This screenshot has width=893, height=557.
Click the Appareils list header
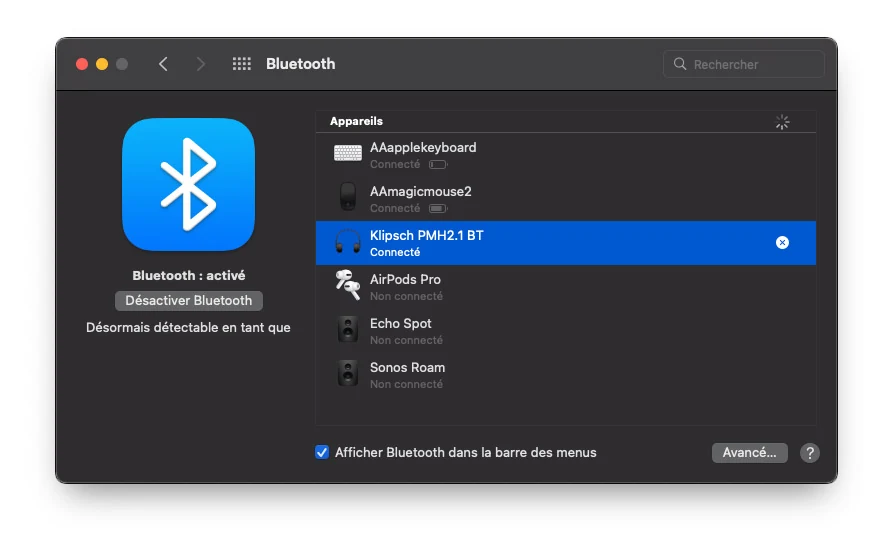[356, 121]
